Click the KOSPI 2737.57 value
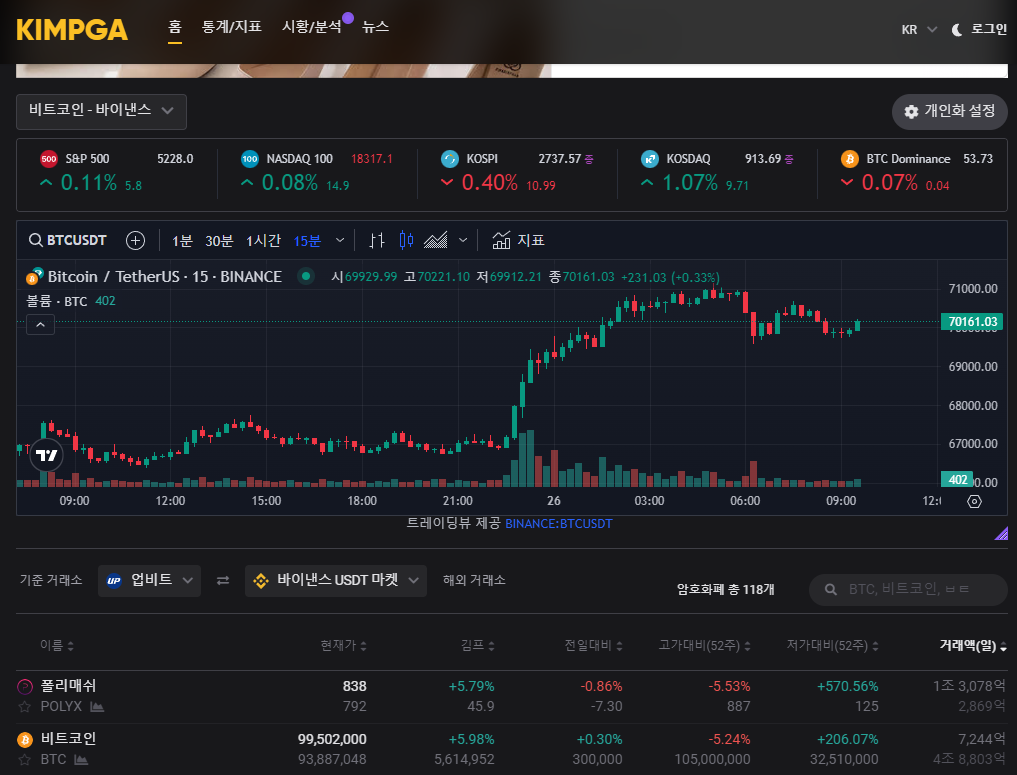Viewport: 1017px width, 775px height. (x=560, y=159)
